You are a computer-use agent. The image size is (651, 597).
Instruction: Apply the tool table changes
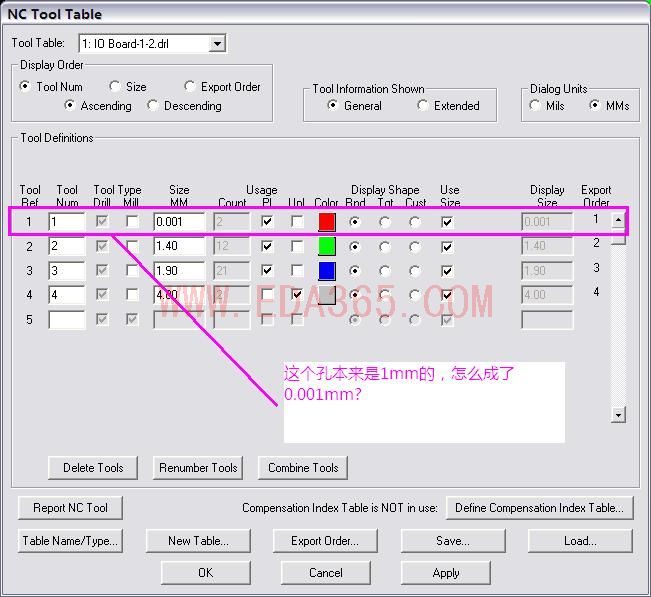(x=445, y=573)
